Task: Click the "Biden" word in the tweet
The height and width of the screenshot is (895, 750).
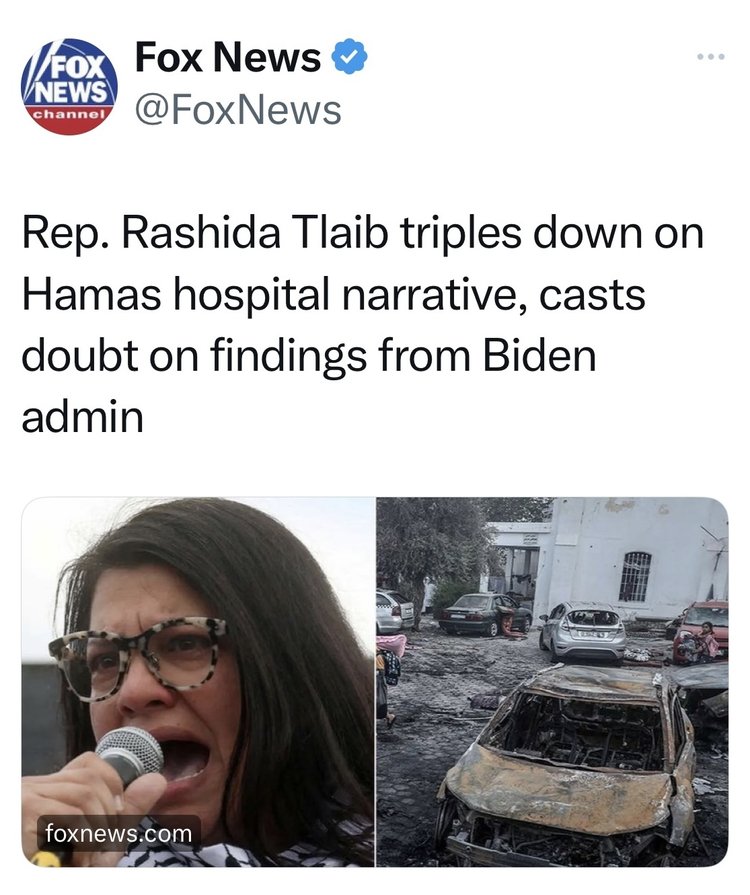Action: pos(539,355)
